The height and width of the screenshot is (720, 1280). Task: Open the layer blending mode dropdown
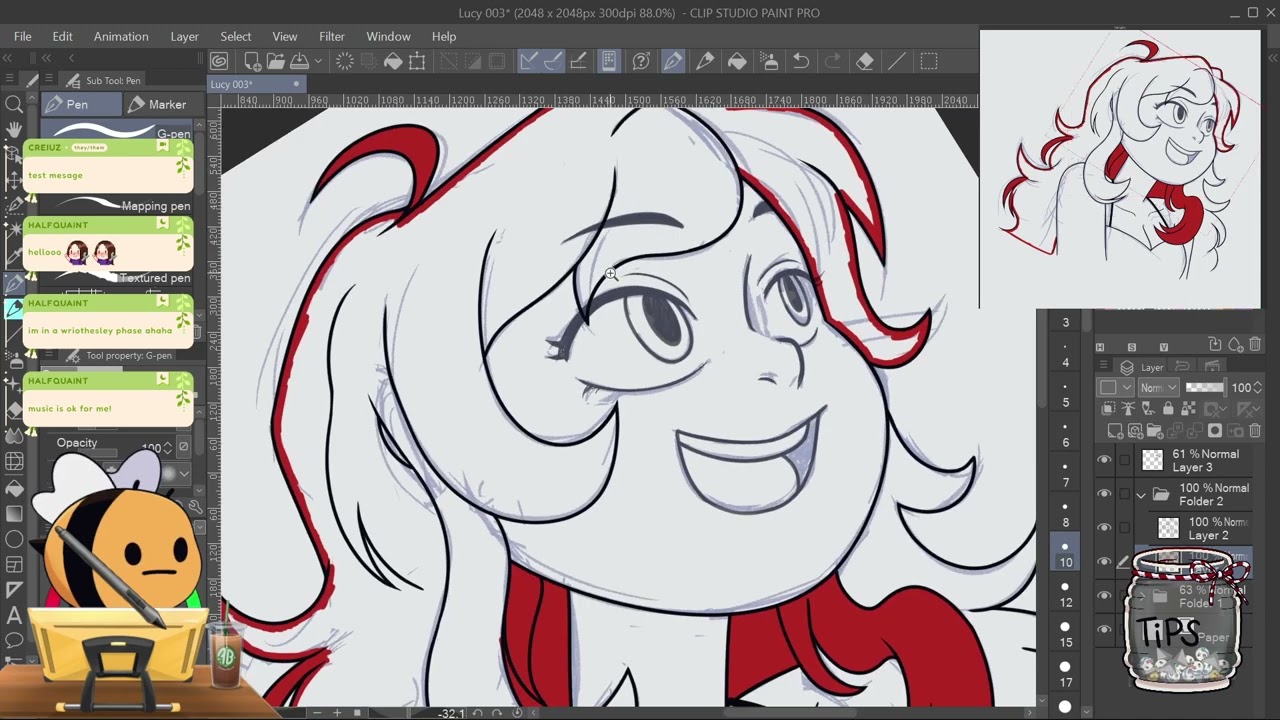[1159, 388]
